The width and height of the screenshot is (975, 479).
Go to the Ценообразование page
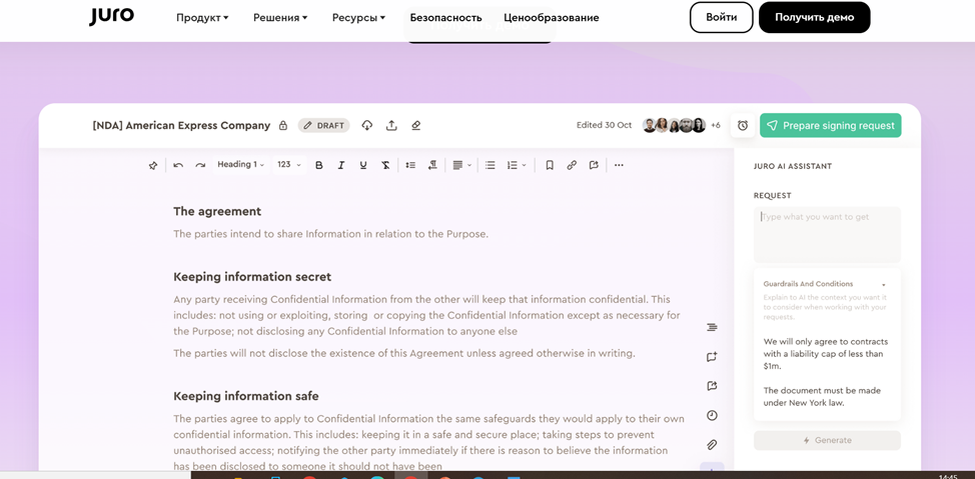point(552,17)
